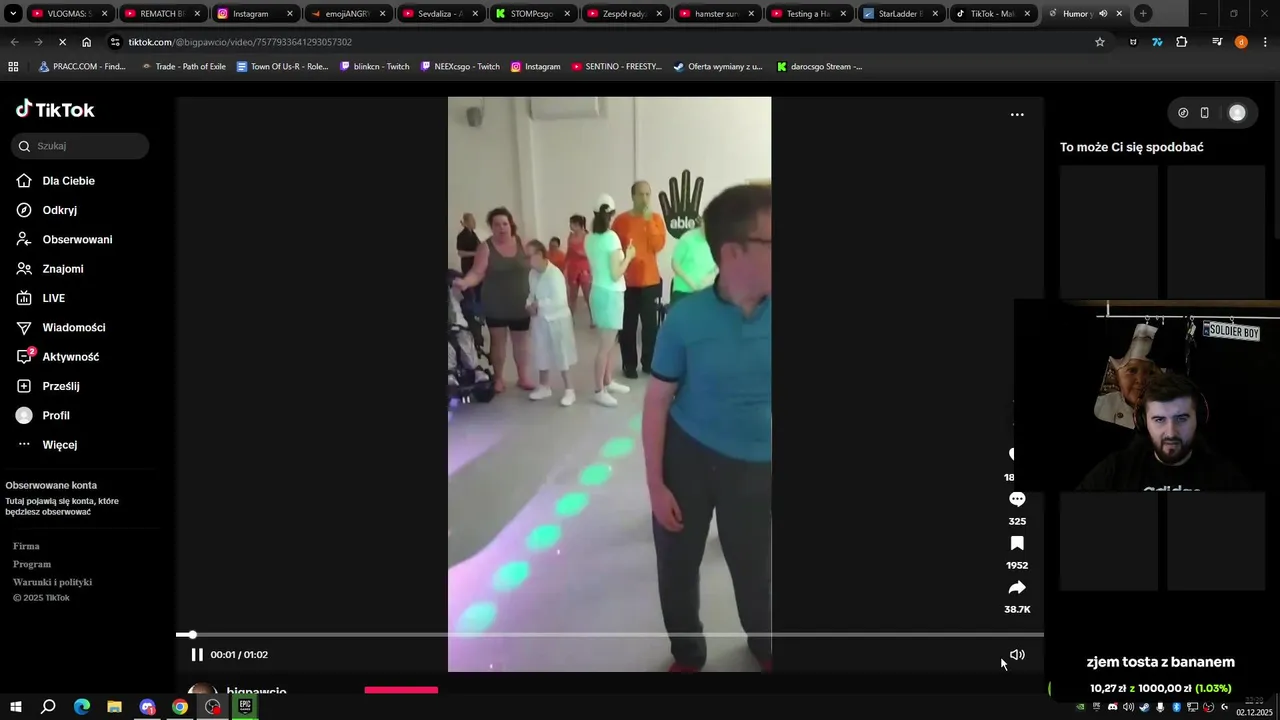Image resolution: width=1280 pixels, height=720 pixels.
Task: Open PRACC.COM bookmark
Action: pos(82,67)
